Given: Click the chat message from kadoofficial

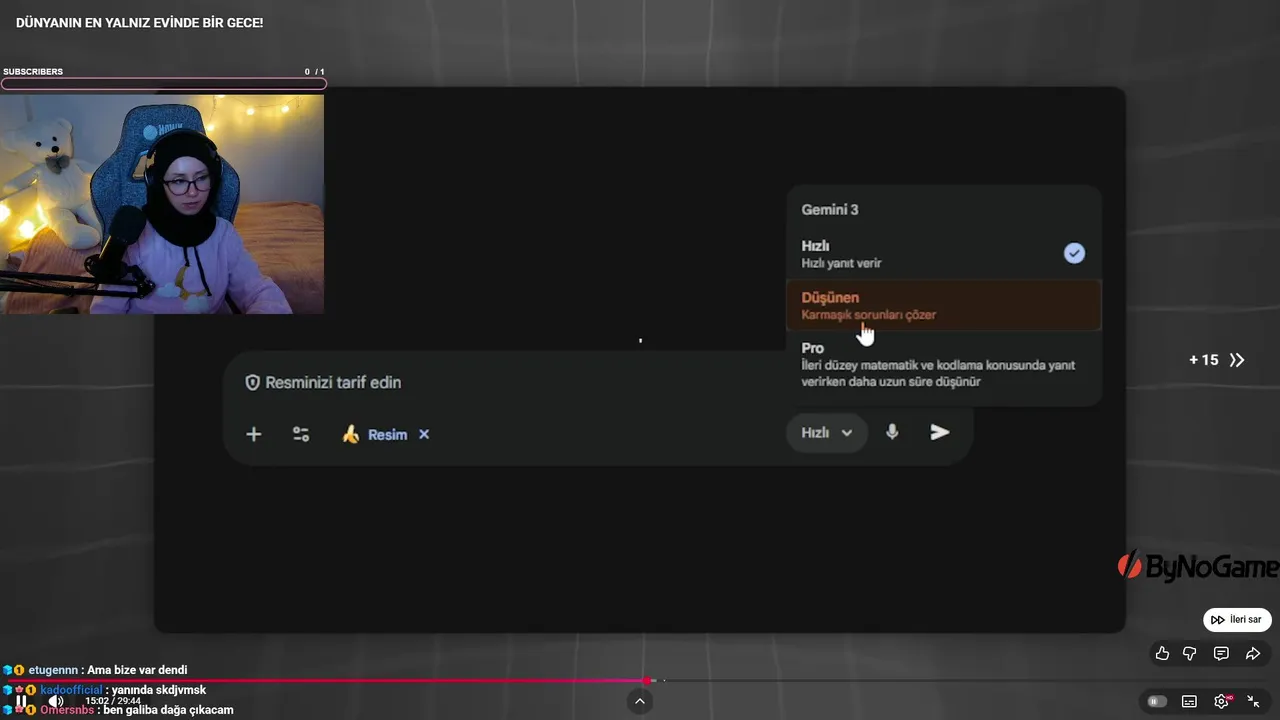Looking at the screenshot, I should (104, 690).
